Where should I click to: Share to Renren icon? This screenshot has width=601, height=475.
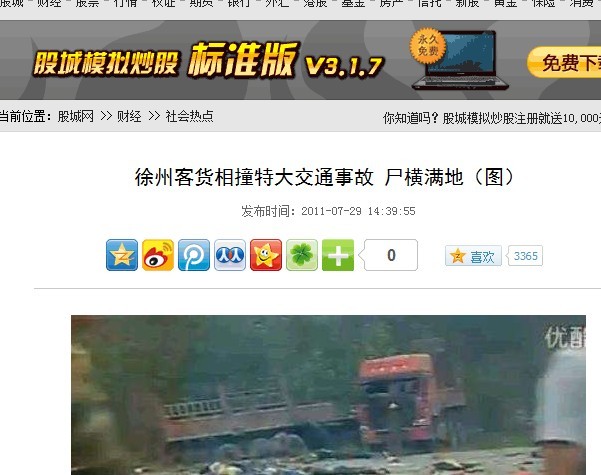(230, 255)
